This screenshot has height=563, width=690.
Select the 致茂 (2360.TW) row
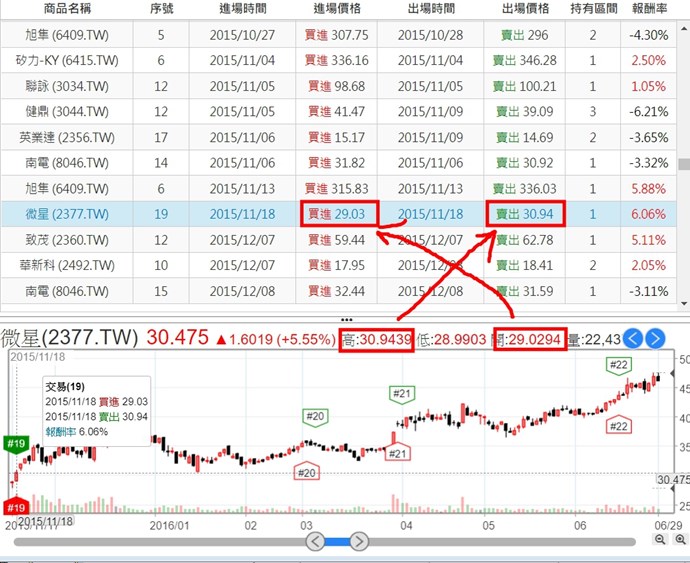339,240
